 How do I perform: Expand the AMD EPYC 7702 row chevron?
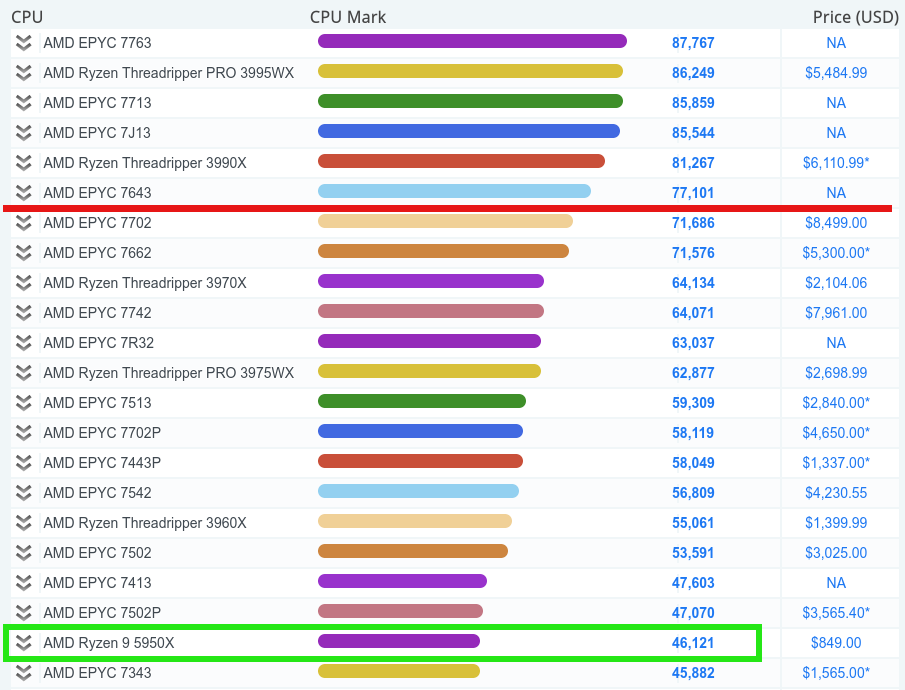24,223
